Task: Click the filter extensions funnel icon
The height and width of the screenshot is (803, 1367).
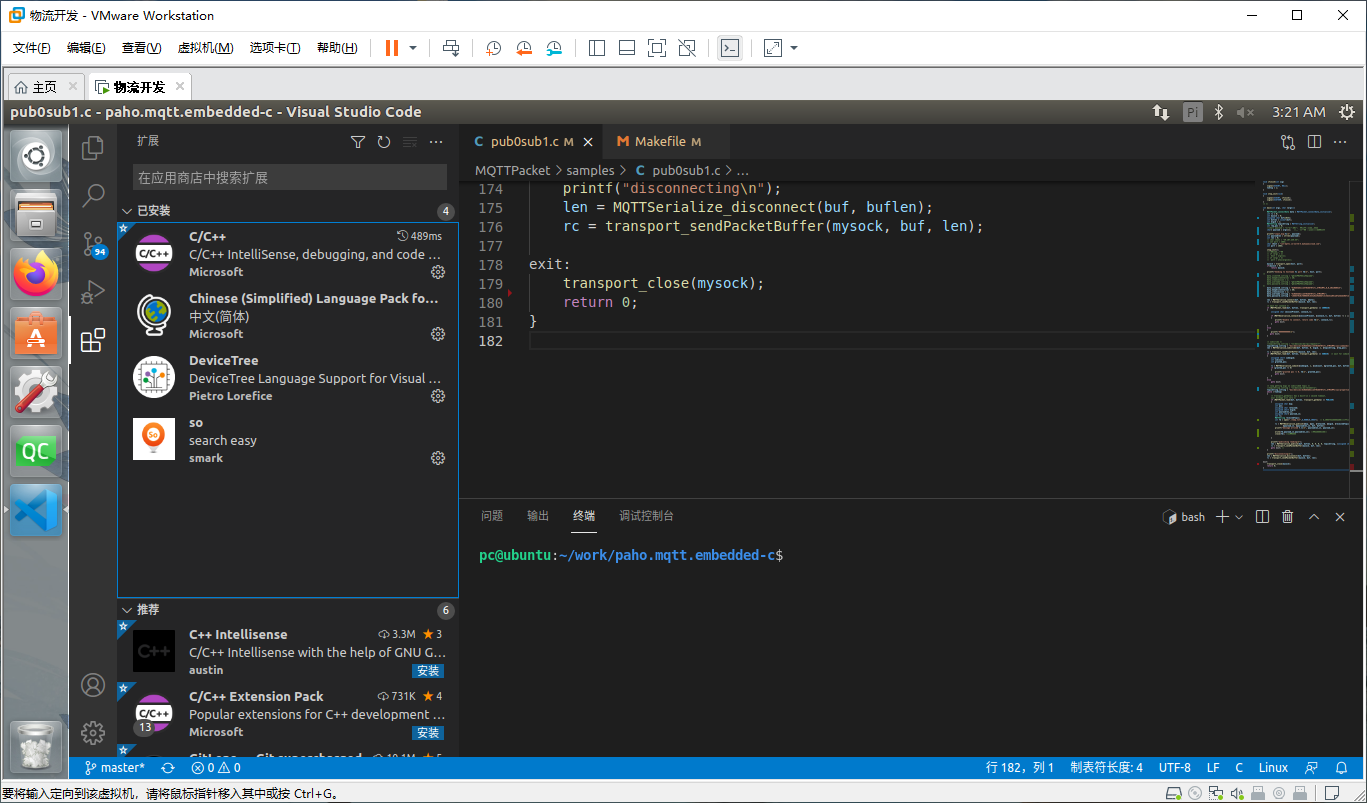Action: [x=358, y=142]
